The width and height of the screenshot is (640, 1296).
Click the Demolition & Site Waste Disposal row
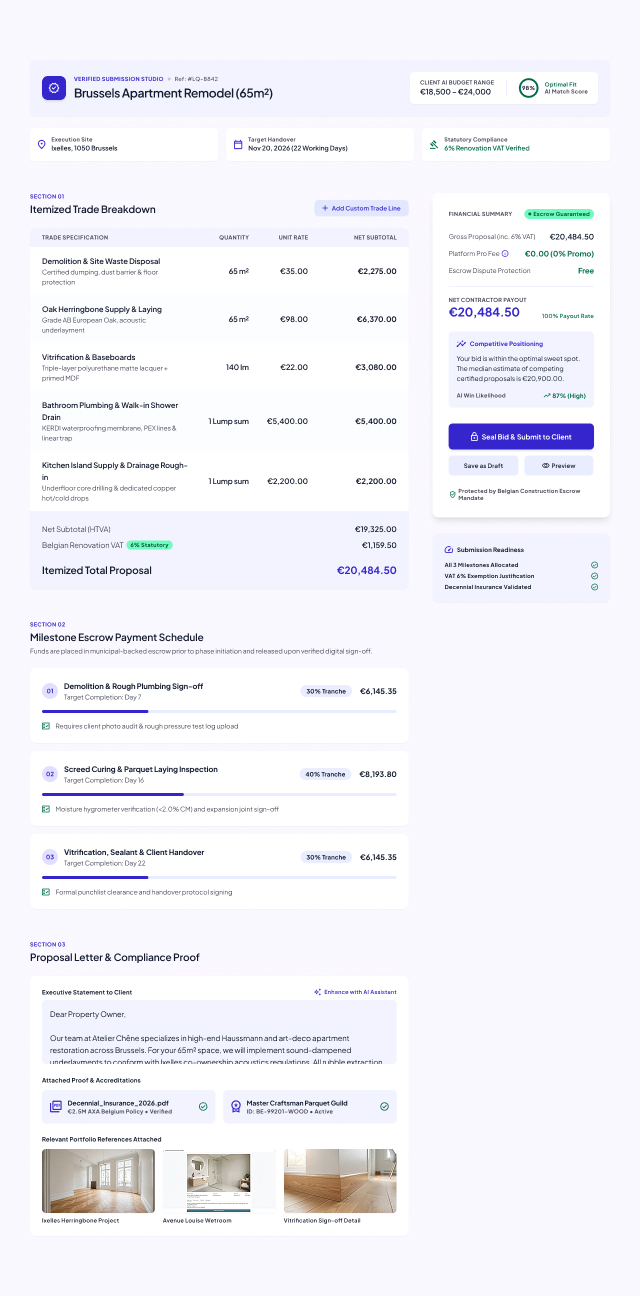[219, 270]
